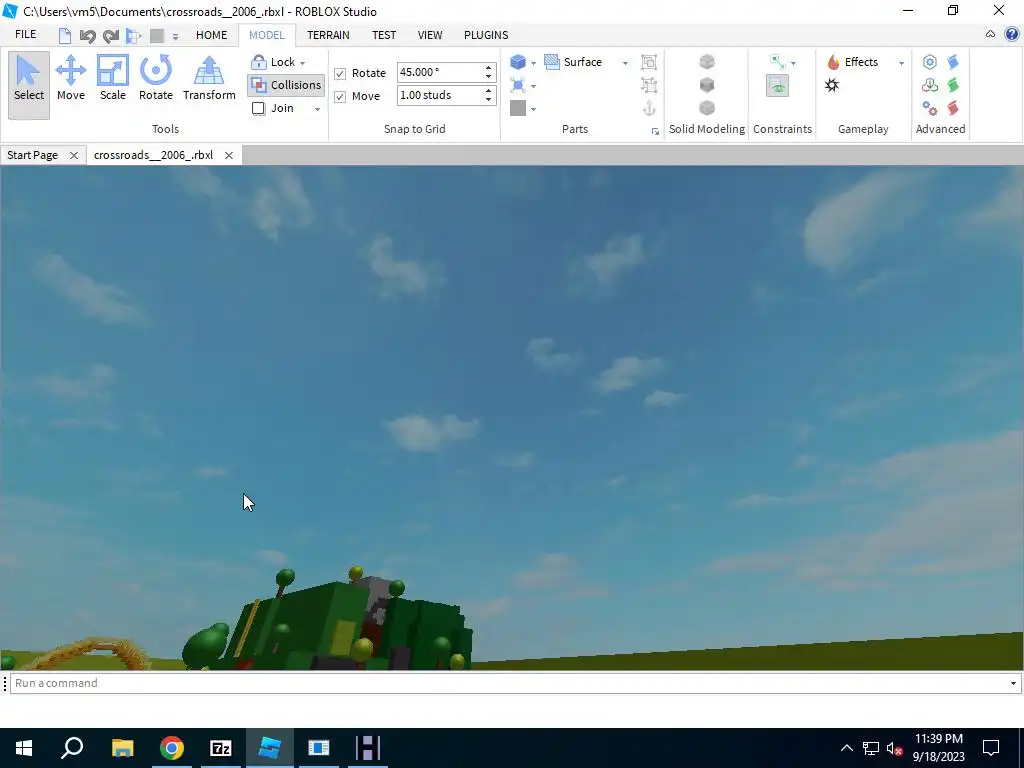Activate the Move tool

[x=71, y=78]
